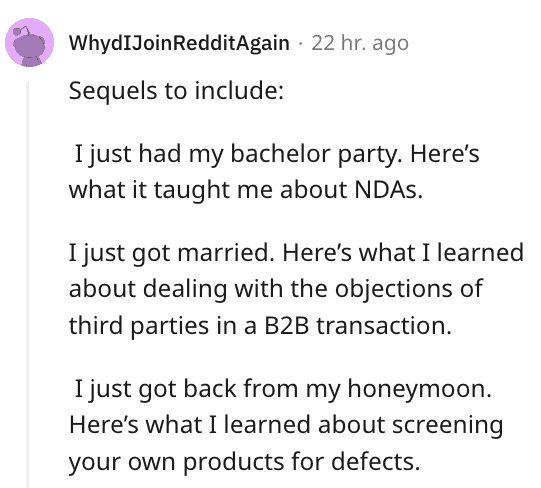This screenshot has width=541, height=488.
Task: Open WhydIJoinRedditAgain's user profile
Action: (179, 43)
